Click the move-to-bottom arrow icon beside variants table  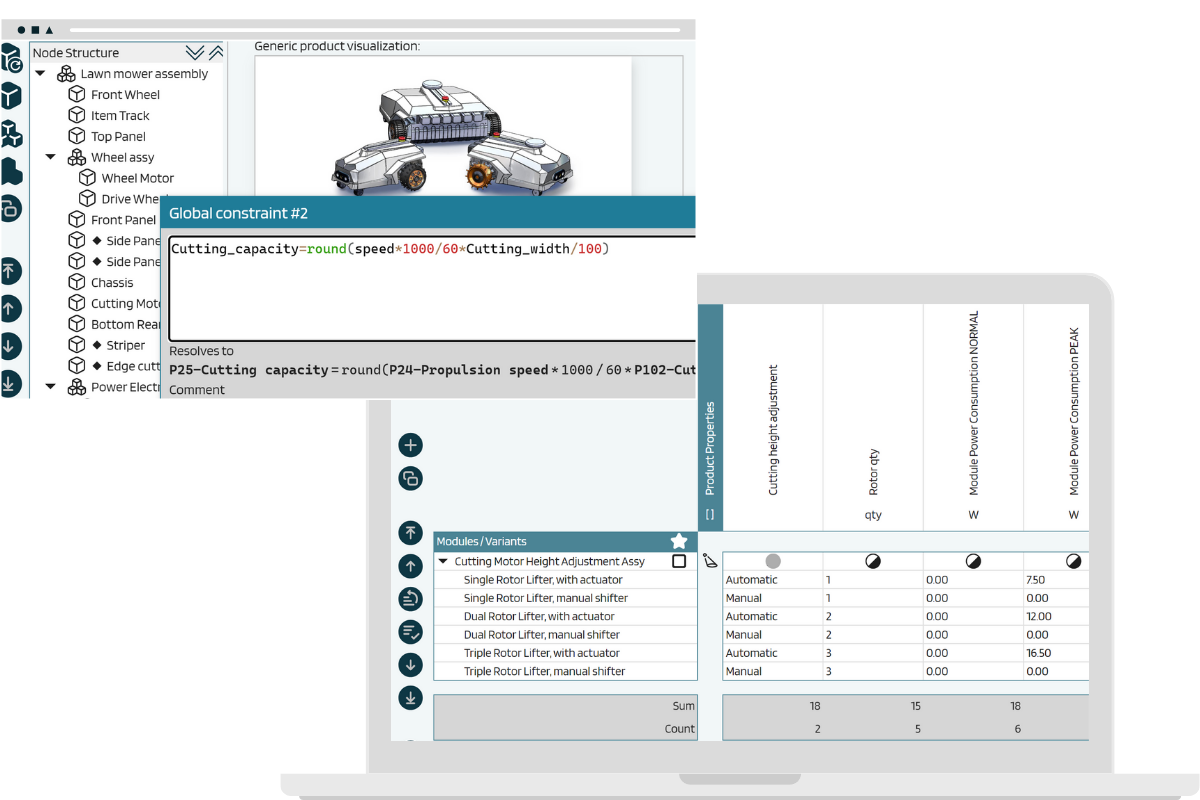coord(410,698)
